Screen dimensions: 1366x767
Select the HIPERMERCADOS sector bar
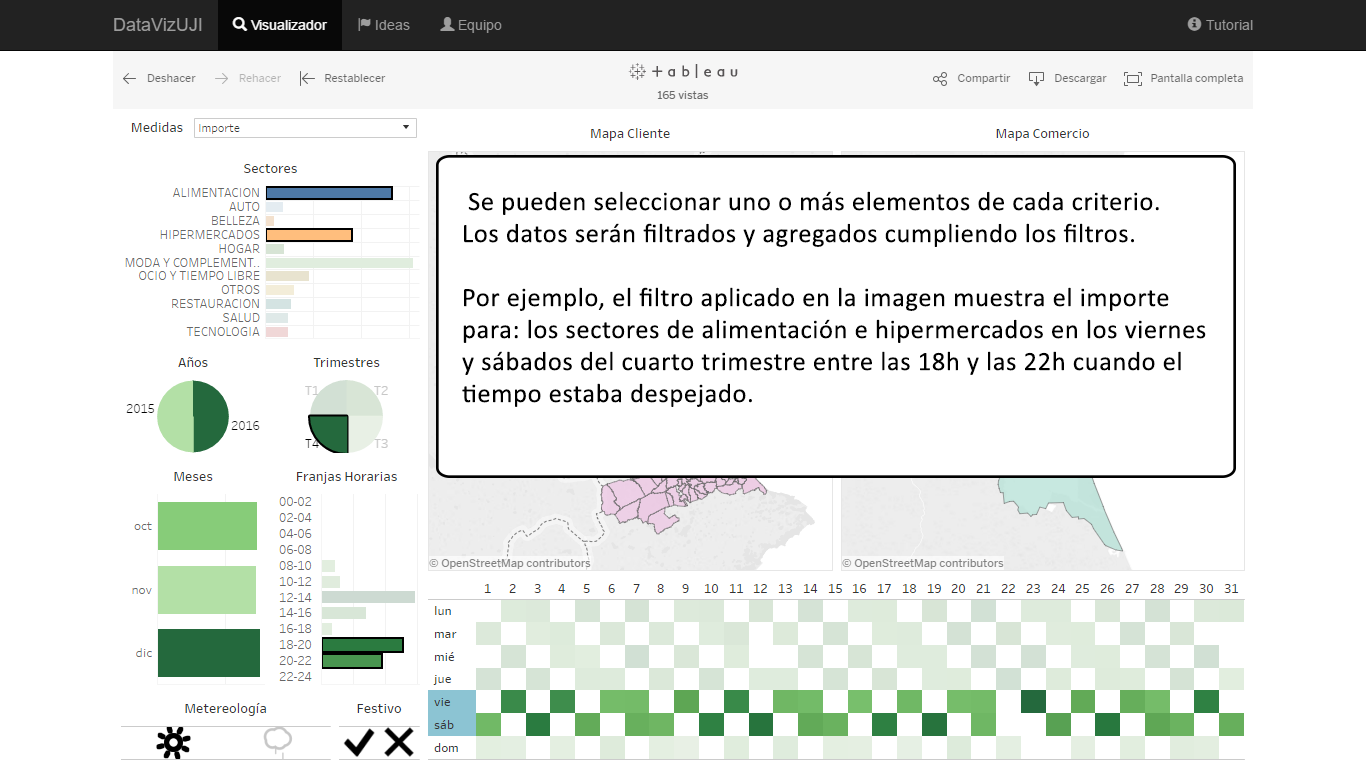[309, 235]
